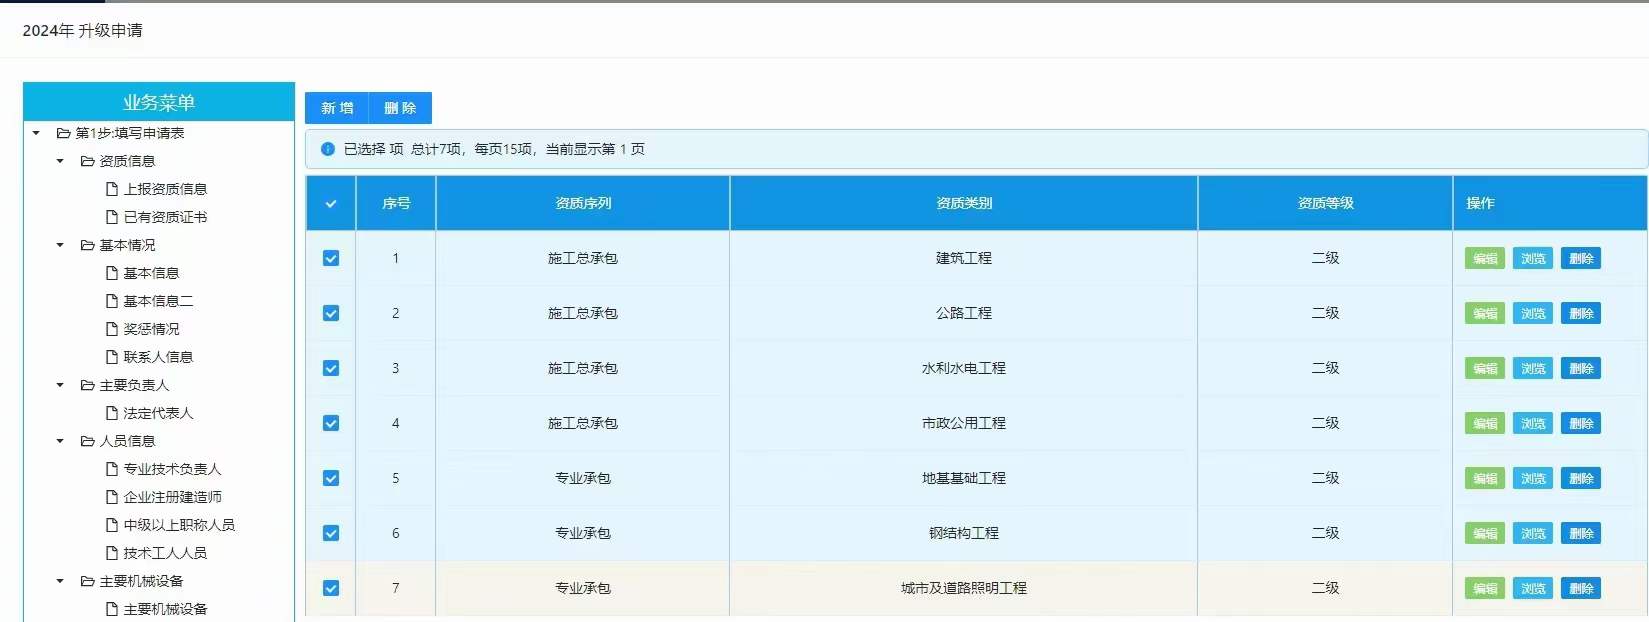This screenshot has height=622, width=1649.
Task: Click the 资质等级 column header
Action: coord(1325,203)
